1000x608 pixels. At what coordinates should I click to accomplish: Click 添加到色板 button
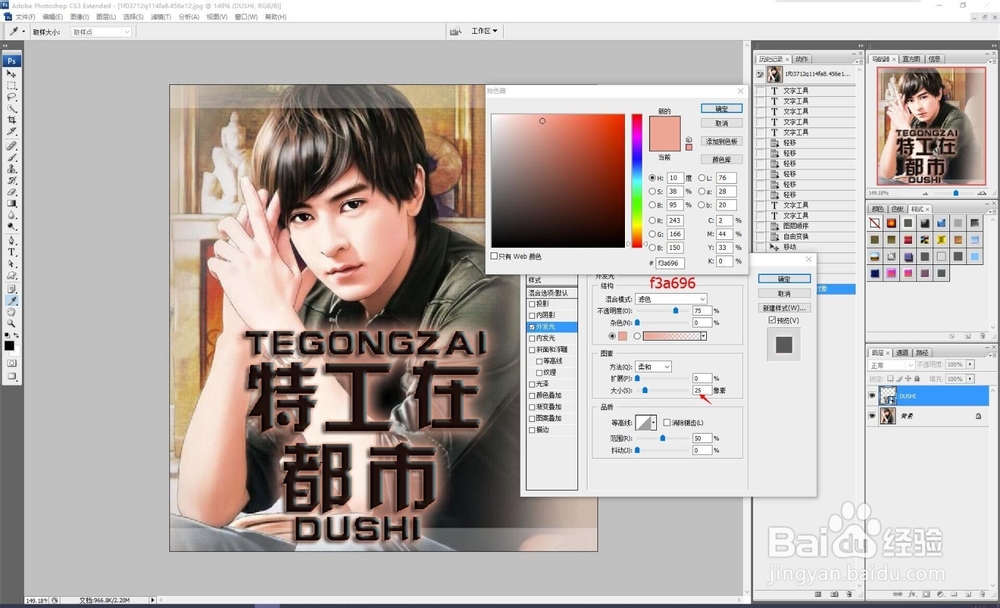[x=721, y=141]
